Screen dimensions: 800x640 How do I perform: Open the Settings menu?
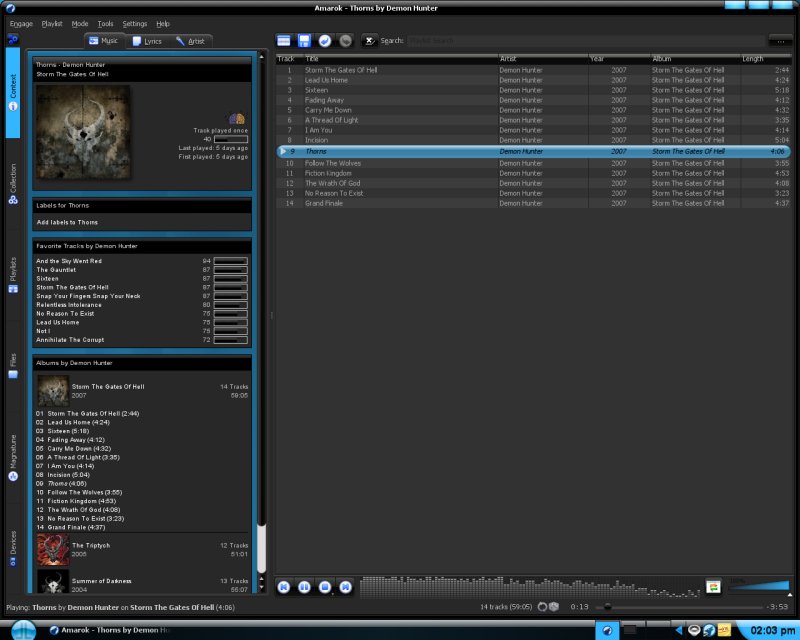(135, 23)
